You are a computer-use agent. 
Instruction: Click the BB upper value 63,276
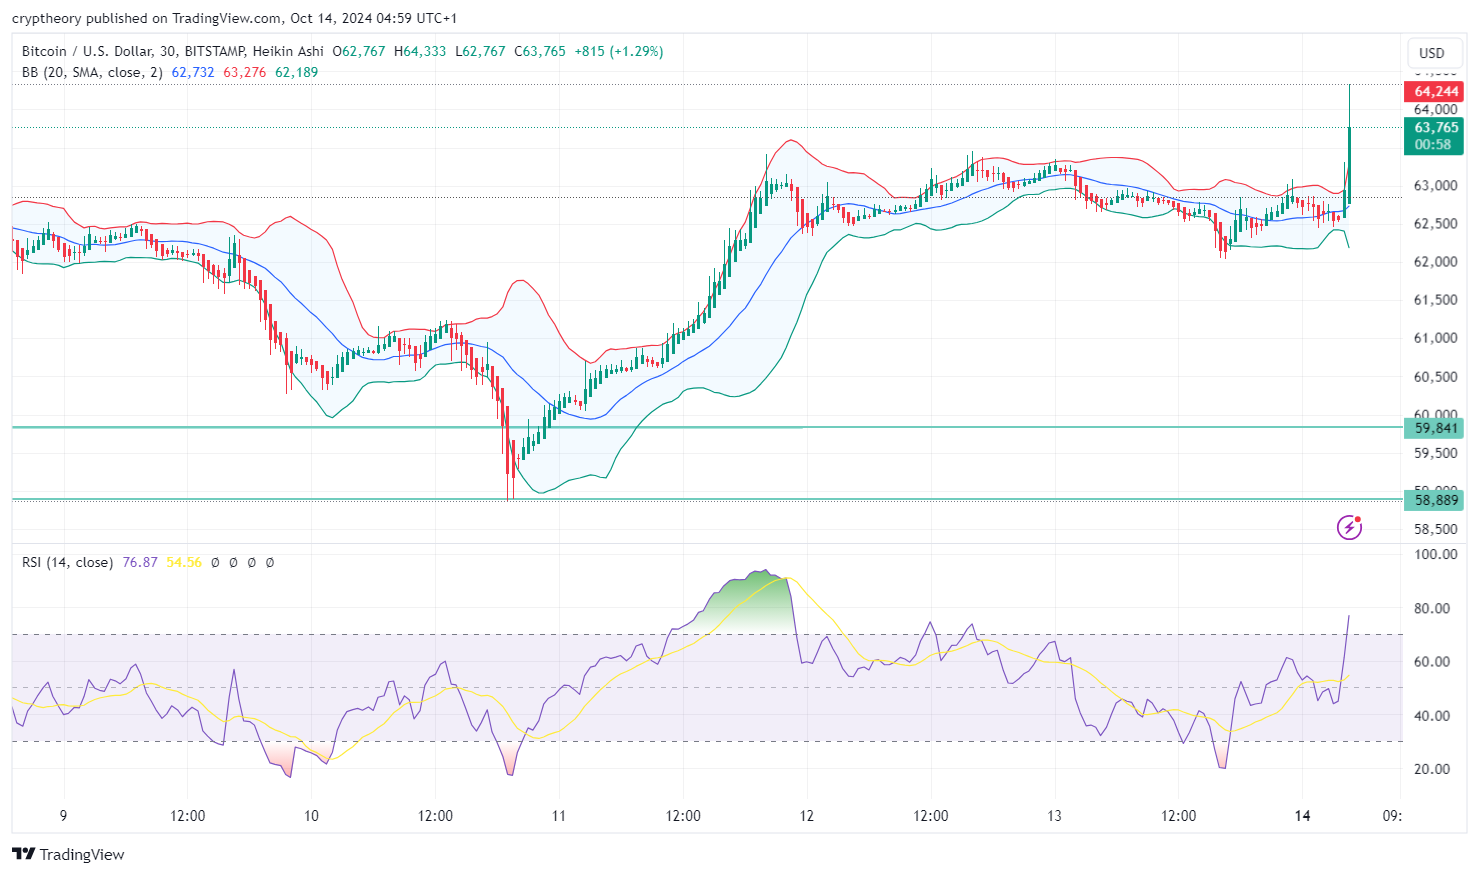point(245,72)
